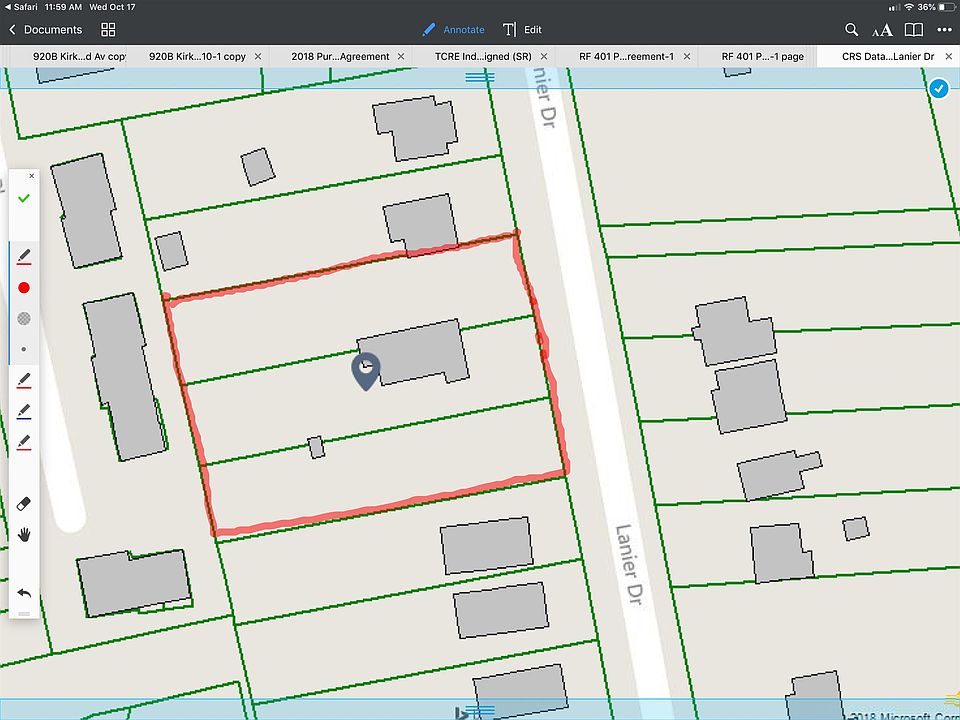Switch to the 2018 Pur...Agreement tab
960x720 pixels.
[340, 57]
